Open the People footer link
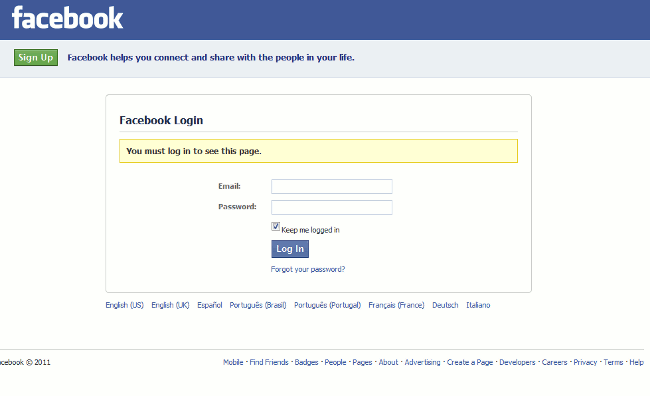 coord(335,362)
